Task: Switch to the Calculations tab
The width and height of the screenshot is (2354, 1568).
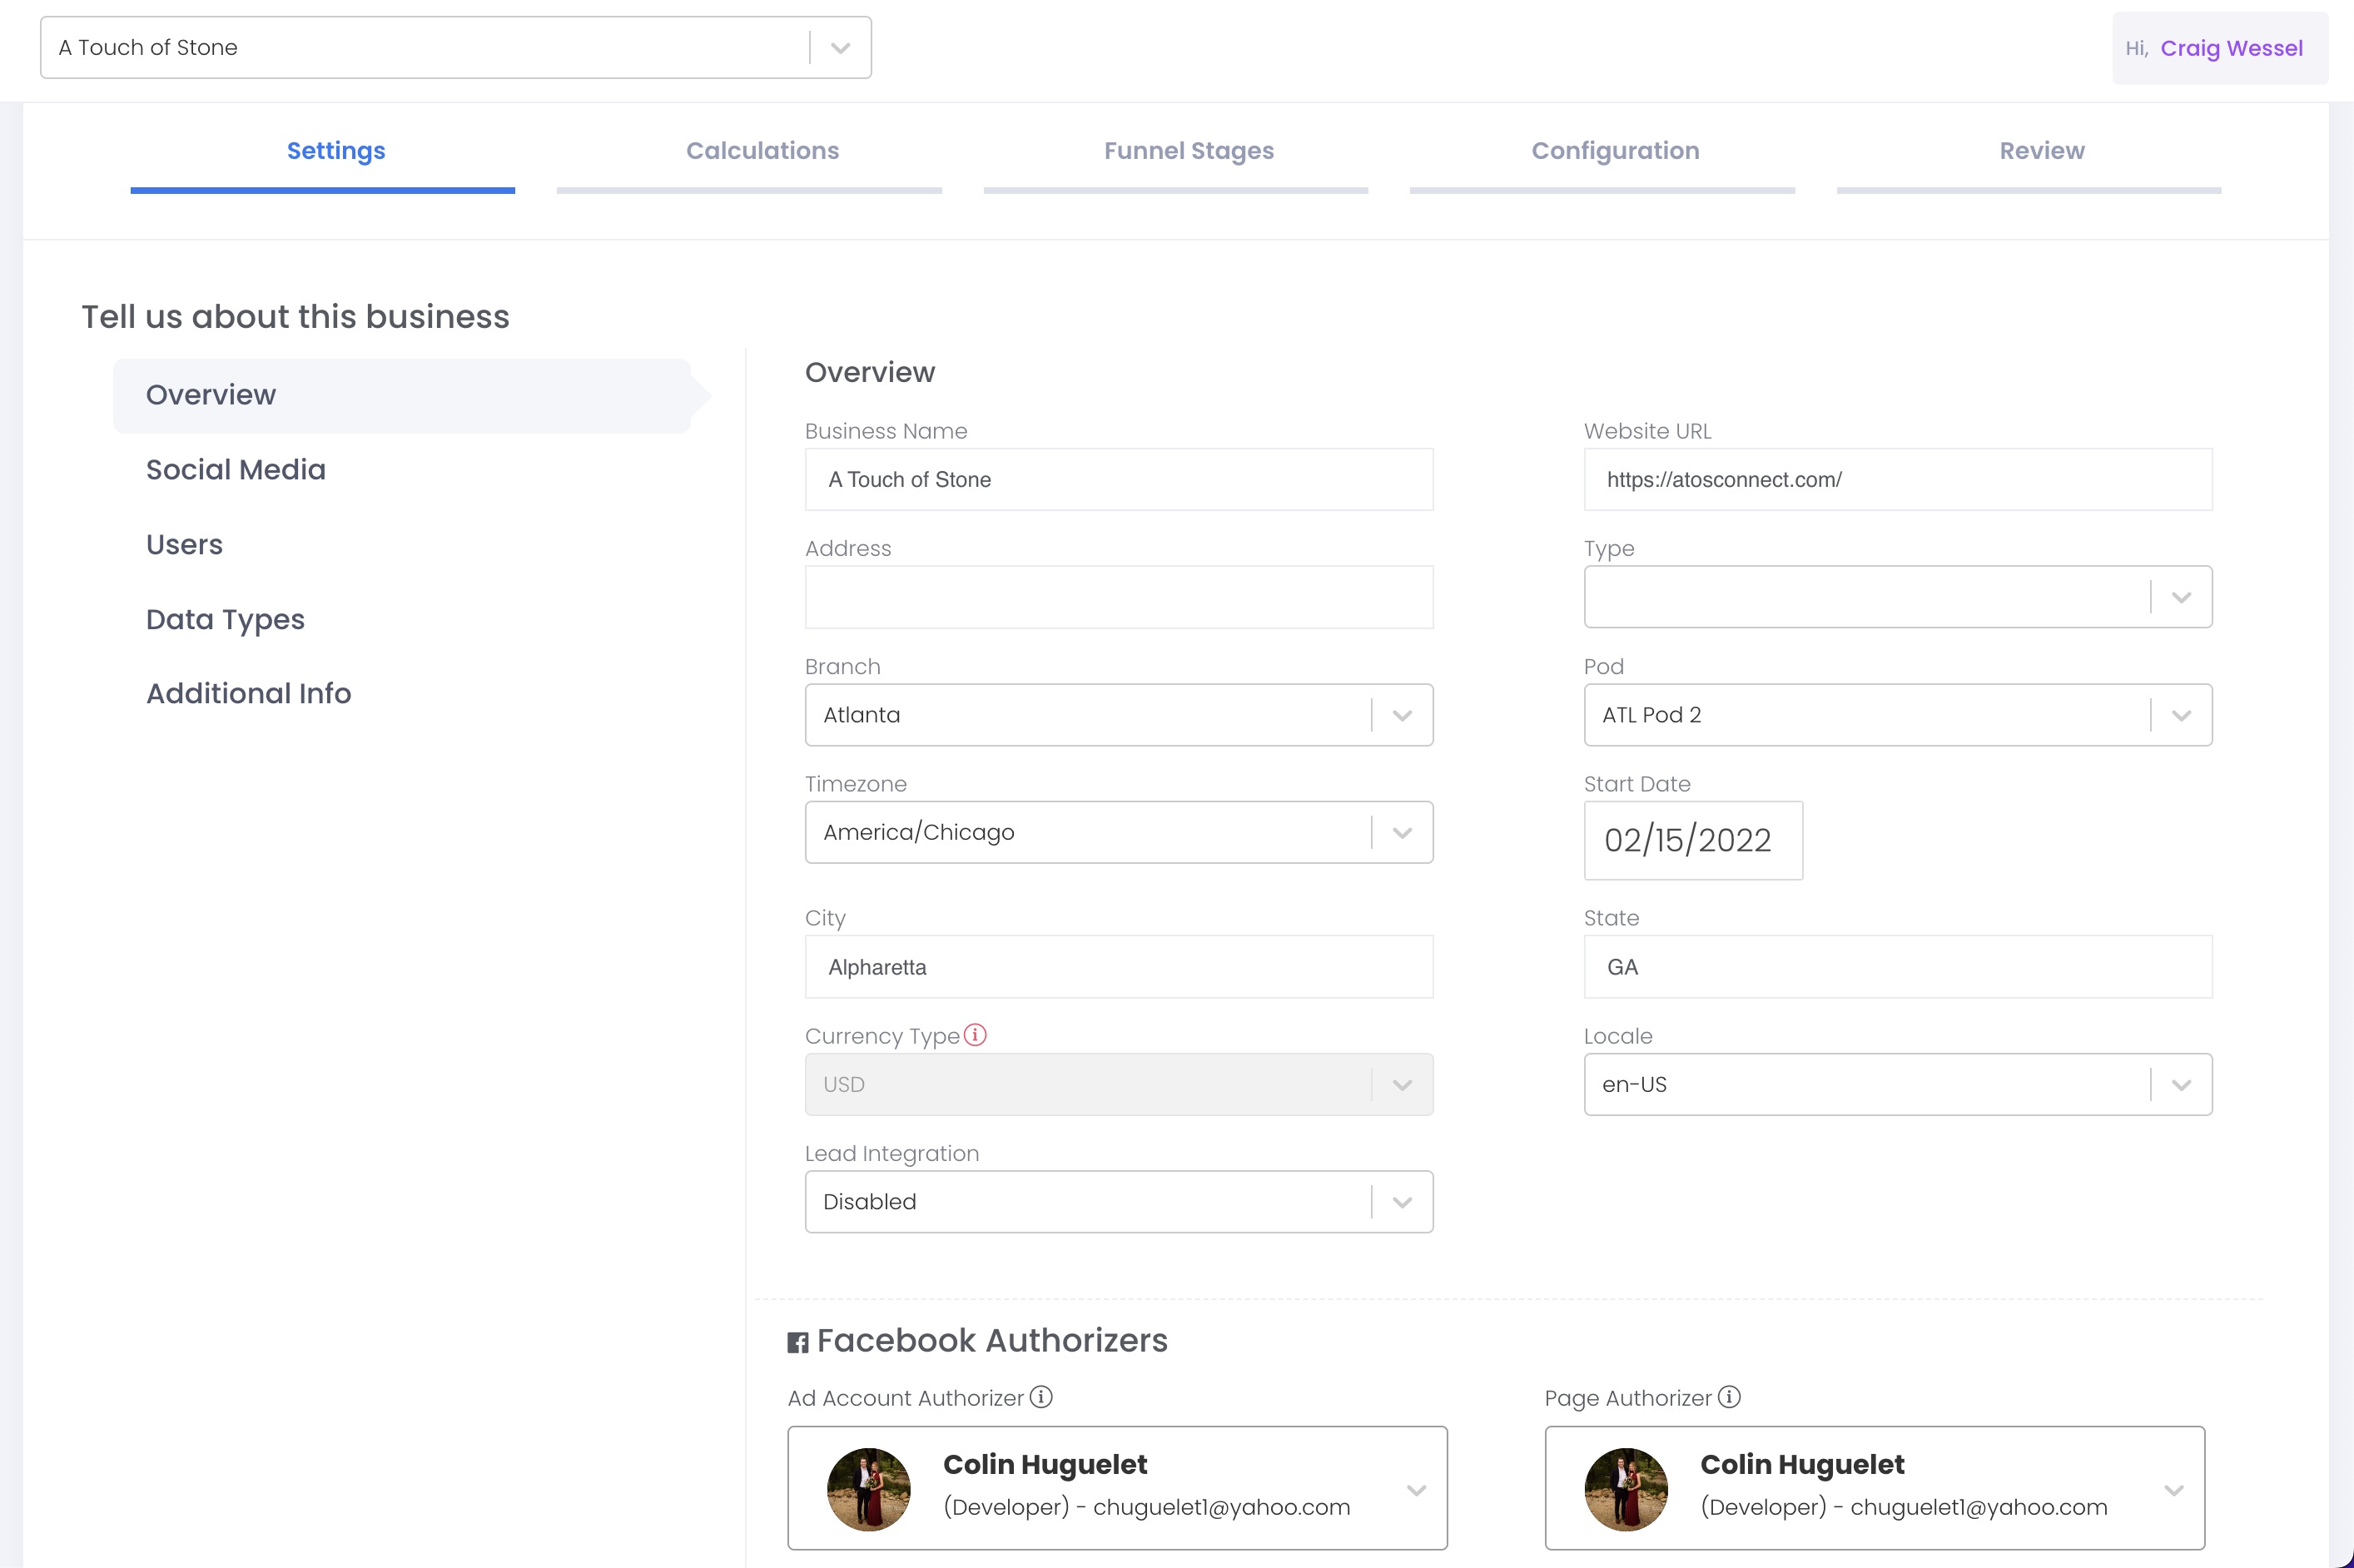Action: 762,151
